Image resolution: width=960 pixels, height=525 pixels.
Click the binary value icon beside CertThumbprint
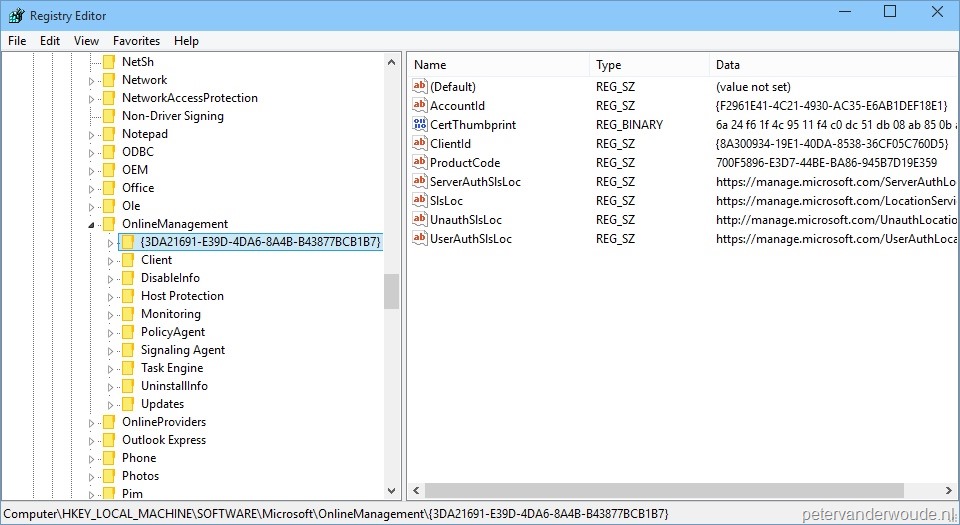click(419, 124)
